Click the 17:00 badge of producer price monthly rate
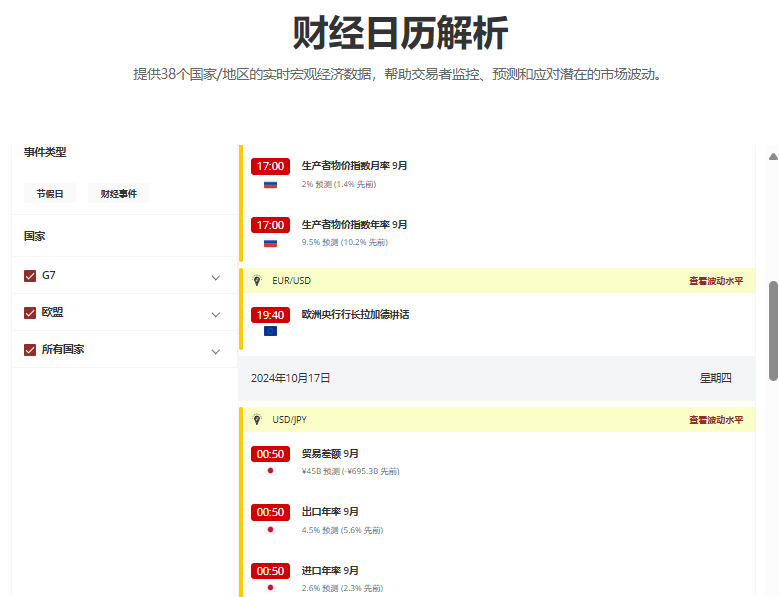779x597 pixels. [x=270, y=166]
